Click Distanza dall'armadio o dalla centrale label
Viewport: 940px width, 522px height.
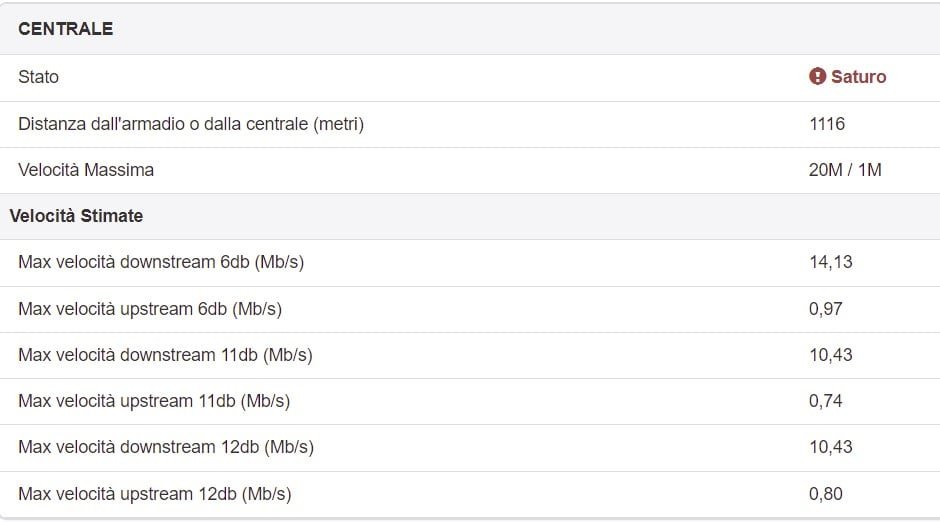tap(190, 124)
